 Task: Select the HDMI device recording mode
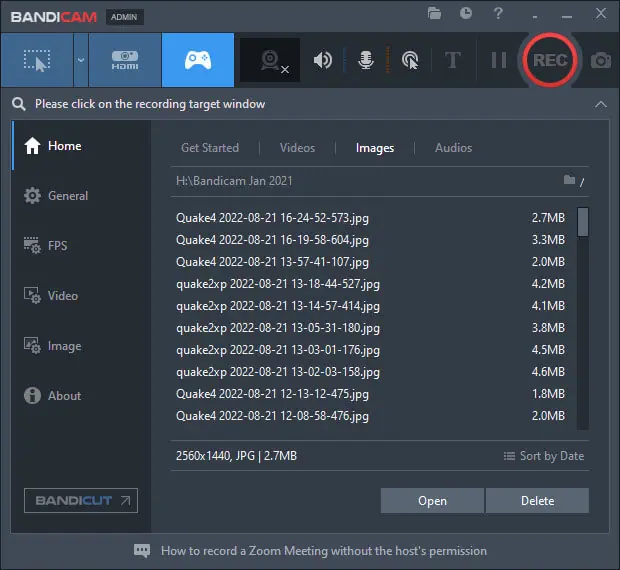125,60
